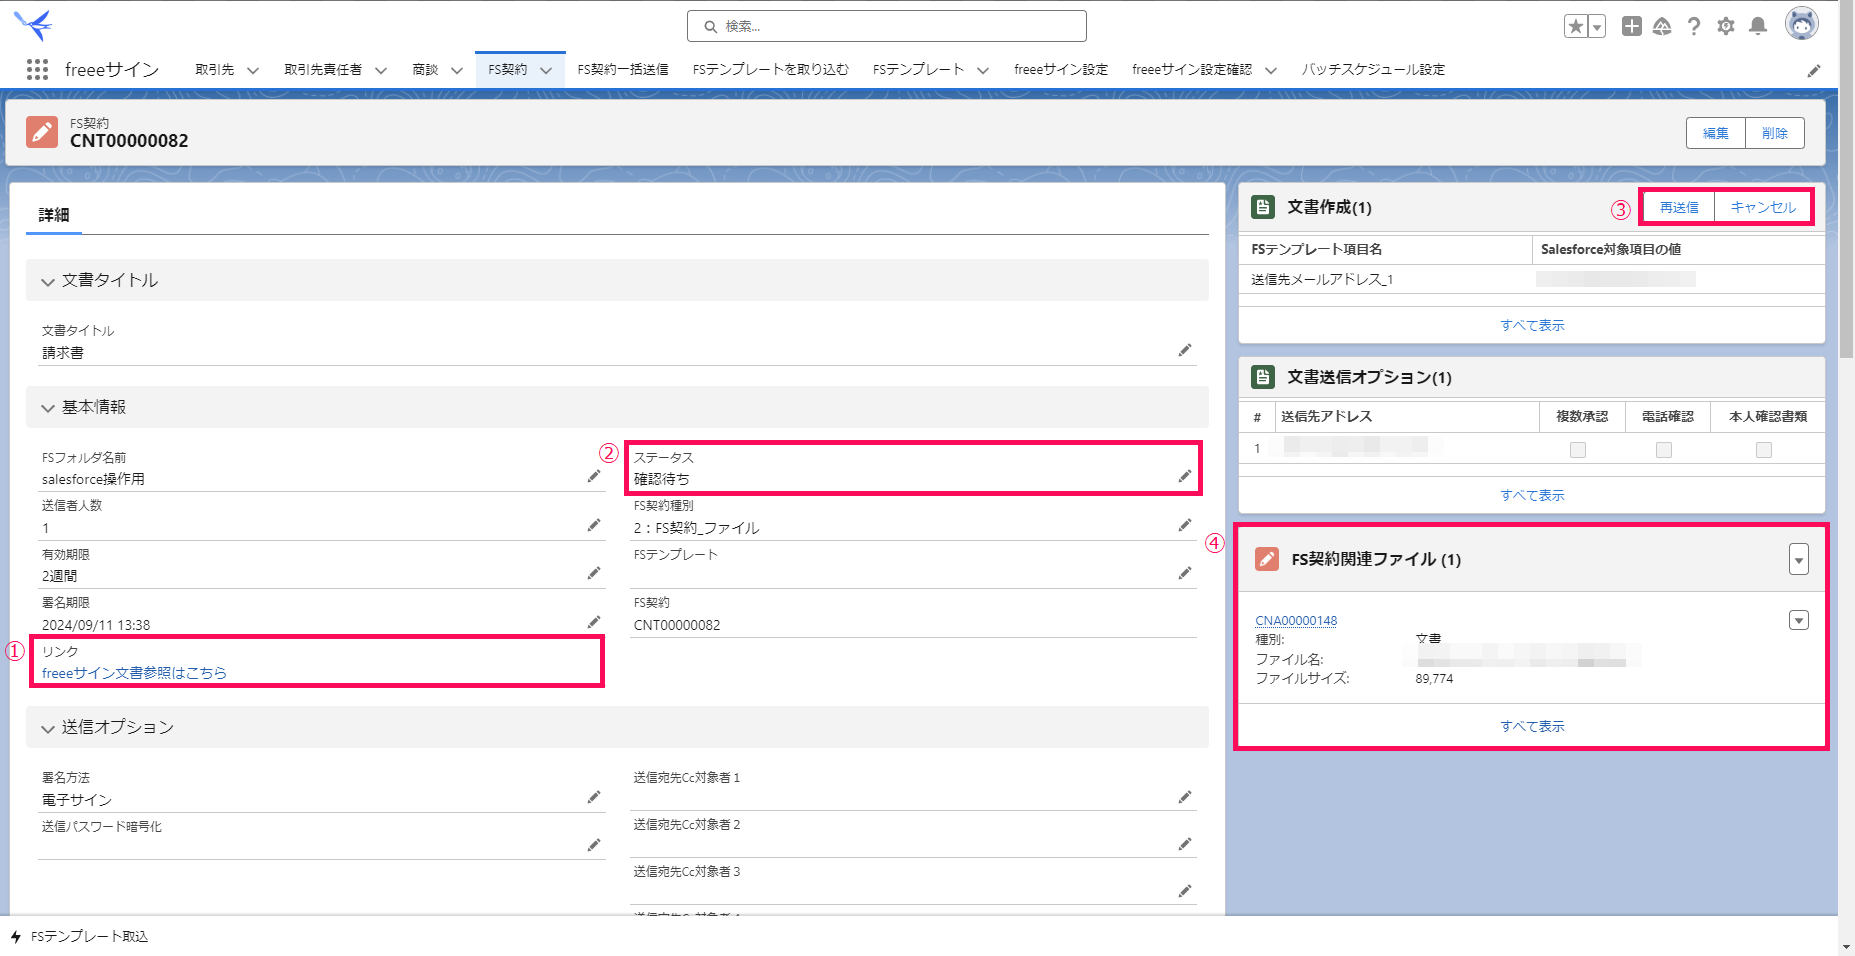Screen dimensions: 1855x956
Task: Go to the 取引先 tab
Action: point(215,70)
